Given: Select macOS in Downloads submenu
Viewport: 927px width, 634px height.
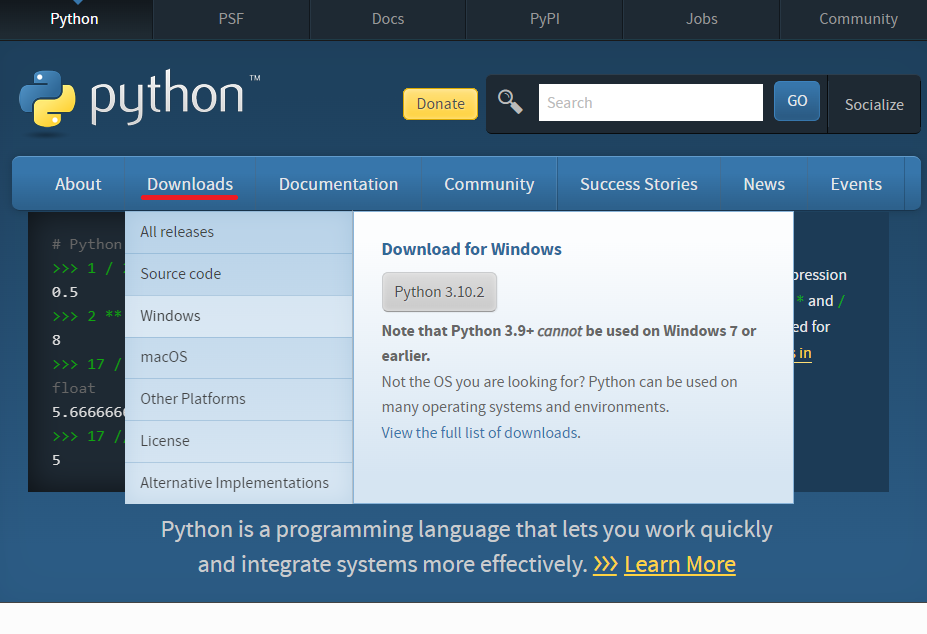Looking at the screenshot, I should [239, 358].
